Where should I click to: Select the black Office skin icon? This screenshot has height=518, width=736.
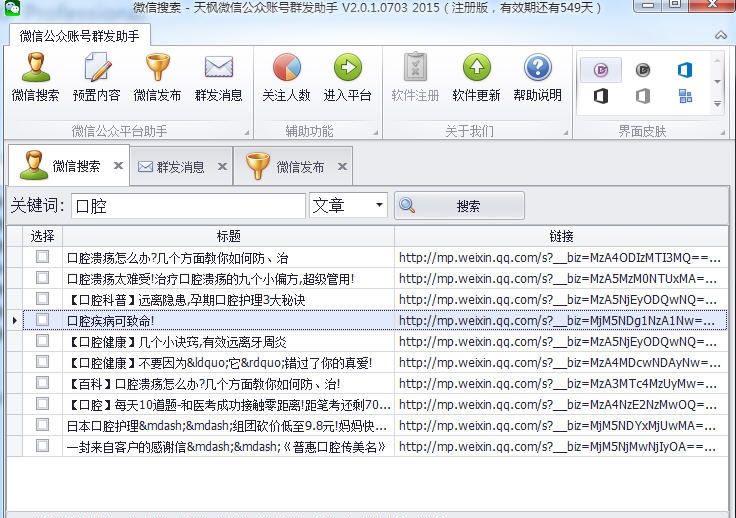601,97
